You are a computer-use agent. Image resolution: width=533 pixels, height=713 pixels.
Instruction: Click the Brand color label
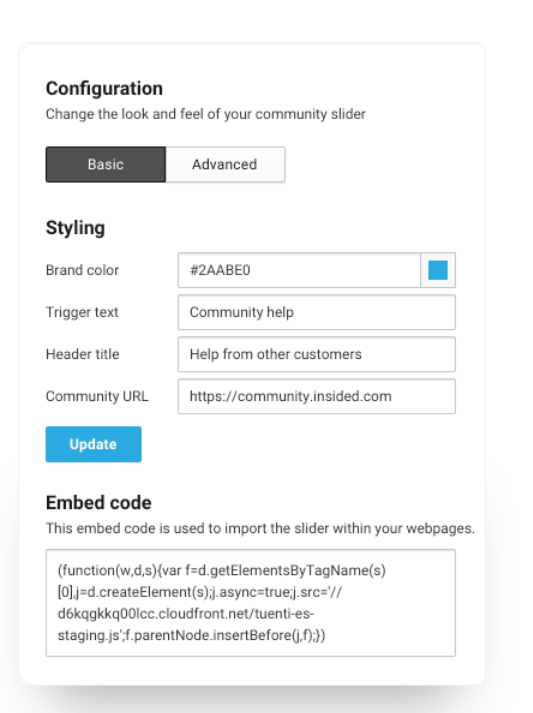pyautogui.click(x=82, y=270)
